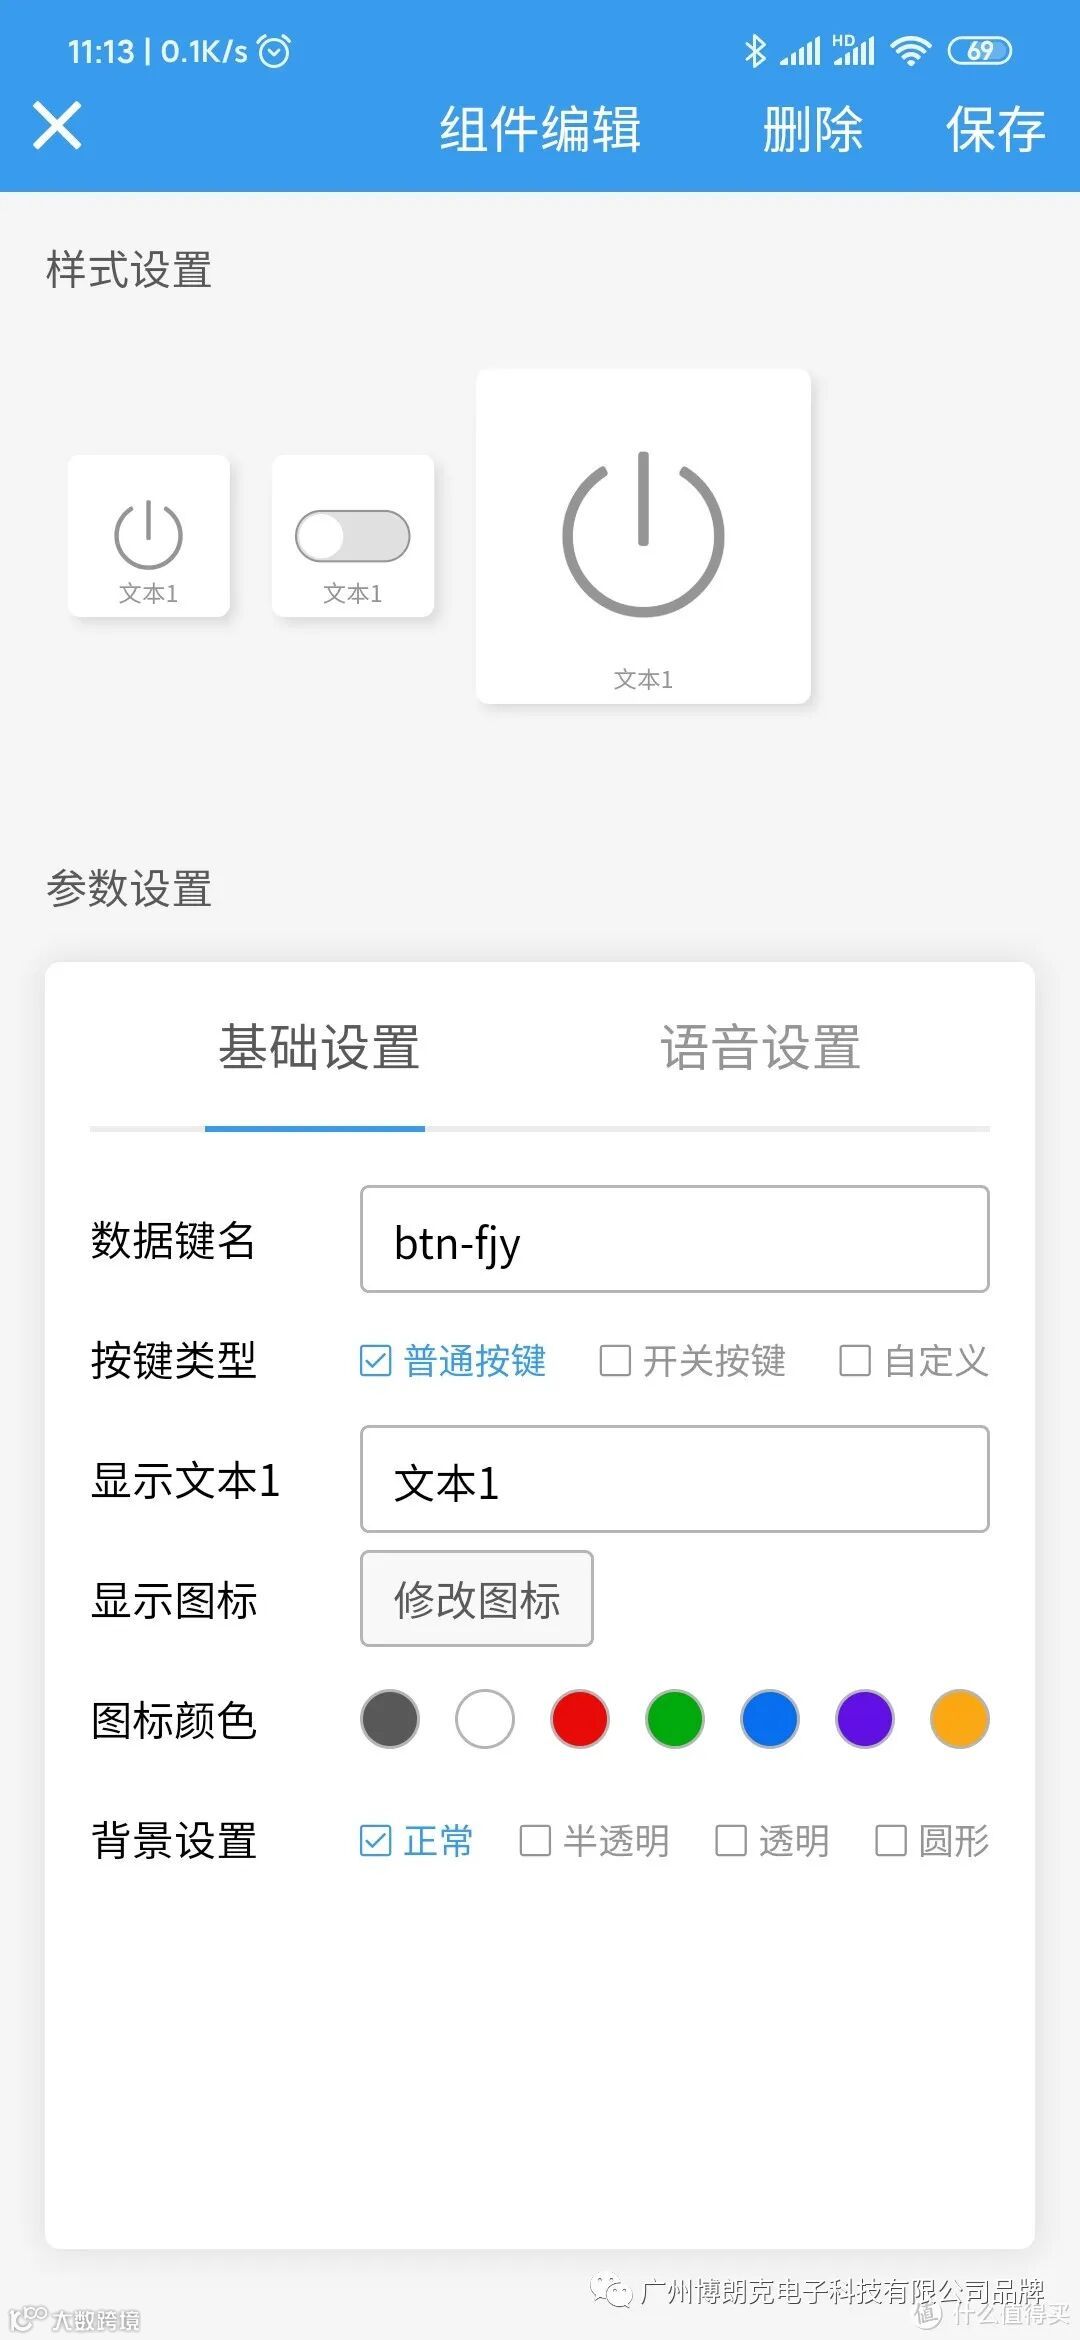Choose the toggle switch style thumbnail
Image resolution: width=1080 pixels, height=2340 pixels.
[x=353, y=536]
